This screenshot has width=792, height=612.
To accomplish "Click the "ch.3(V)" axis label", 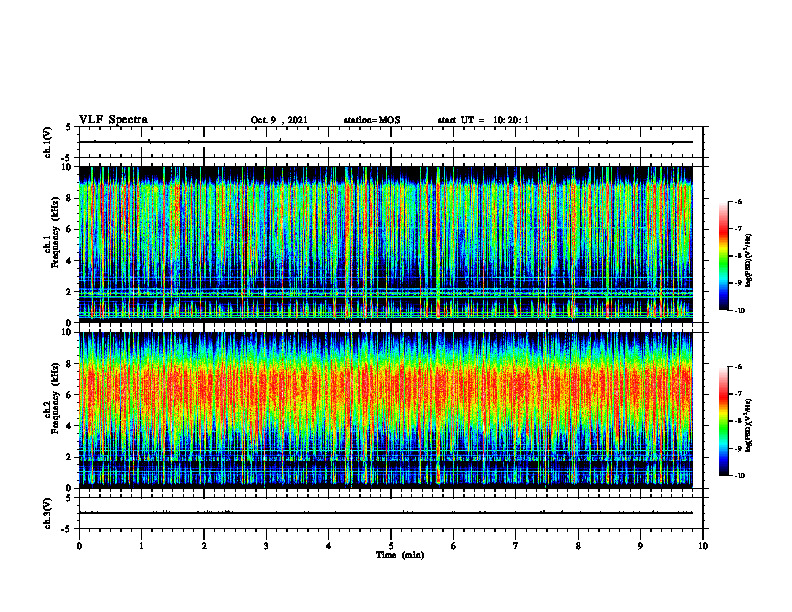I will [x=47, y=513].
